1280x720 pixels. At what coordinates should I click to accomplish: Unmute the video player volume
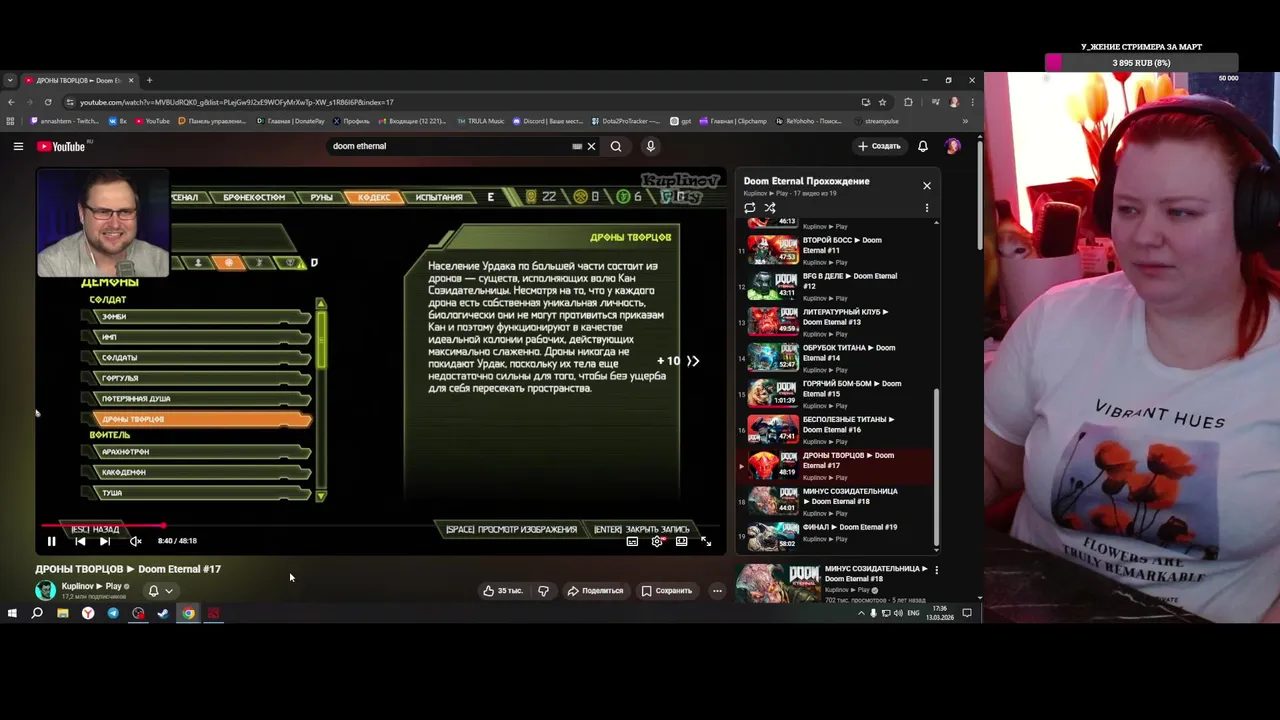coord(135,541)
